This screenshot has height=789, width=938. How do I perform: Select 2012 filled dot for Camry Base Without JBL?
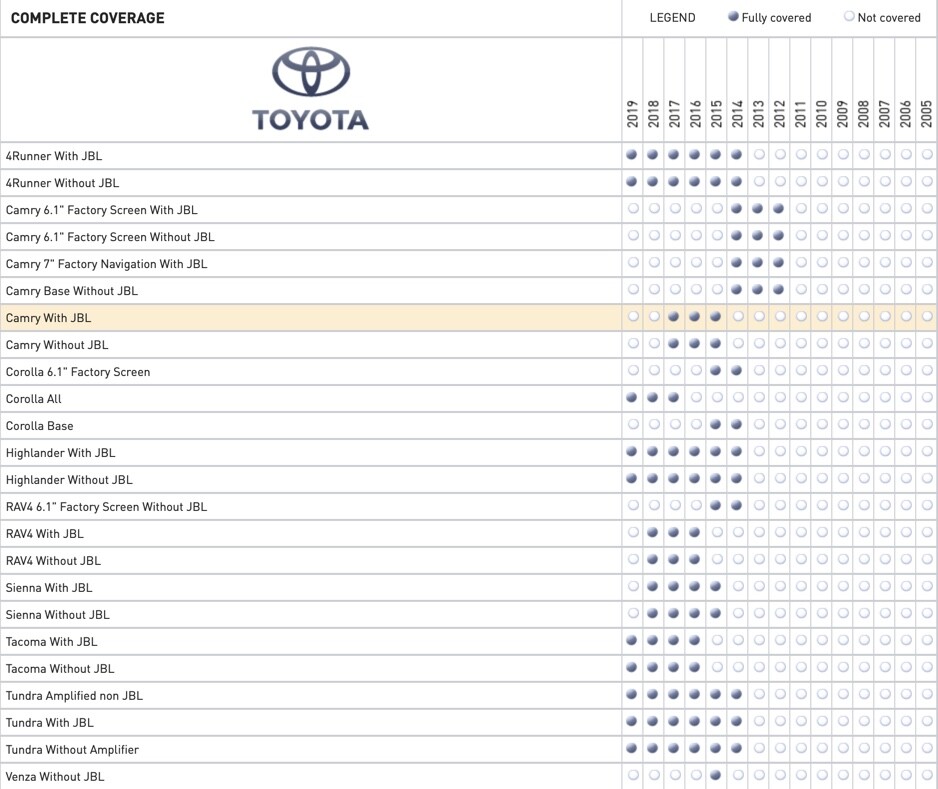[779, 290]
